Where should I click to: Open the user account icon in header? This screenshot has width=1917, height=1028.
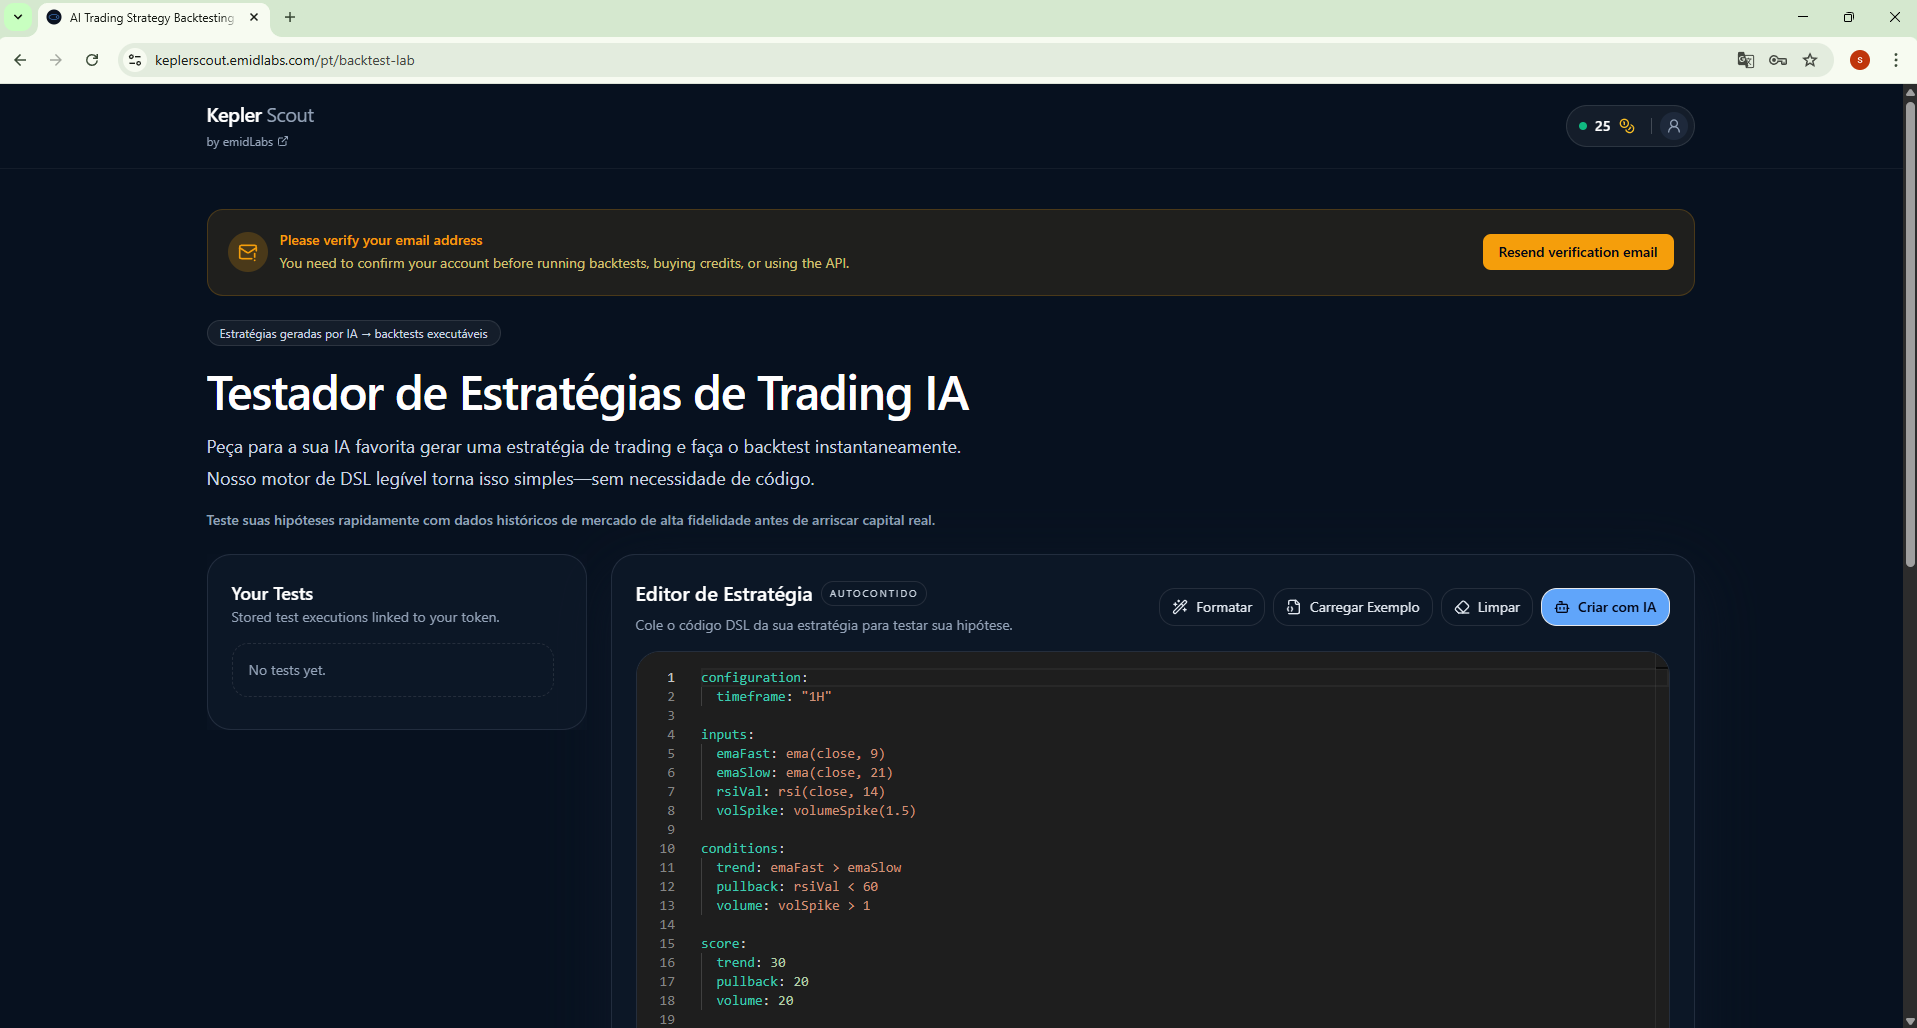(x=1673, y=126)
